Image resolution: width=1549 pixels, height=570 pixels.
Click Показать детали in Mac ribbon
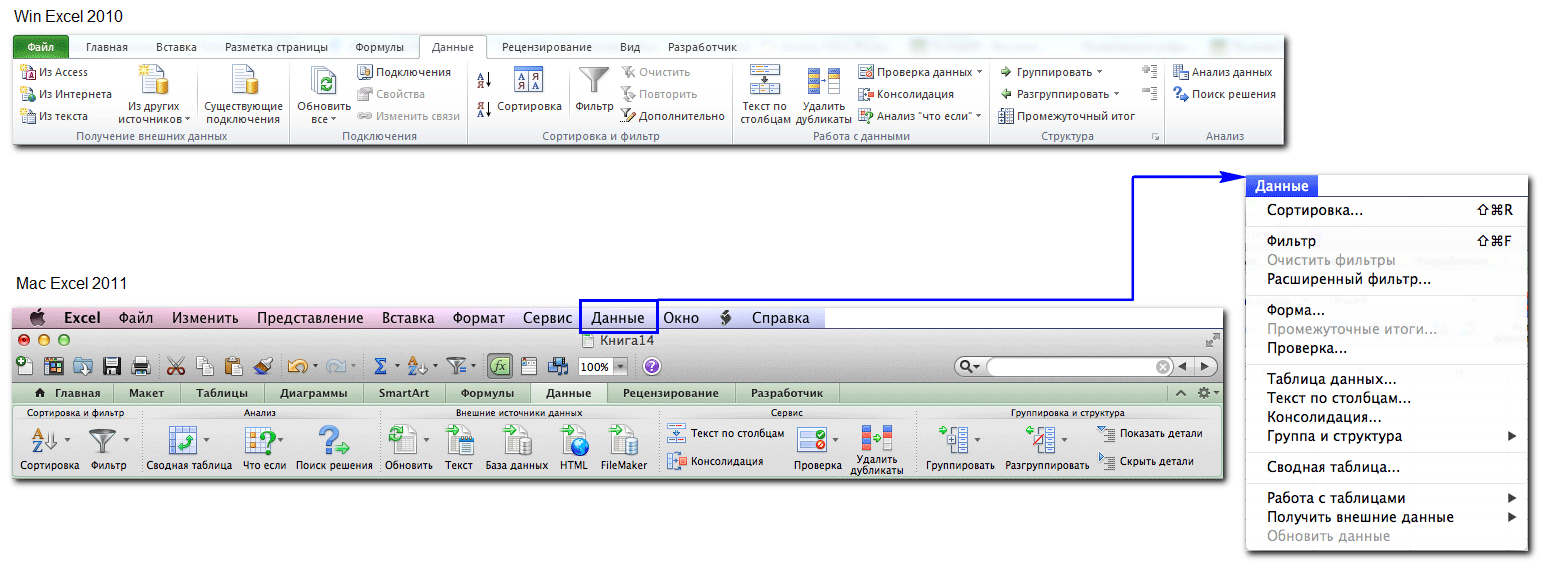(x=1150, y=433)
